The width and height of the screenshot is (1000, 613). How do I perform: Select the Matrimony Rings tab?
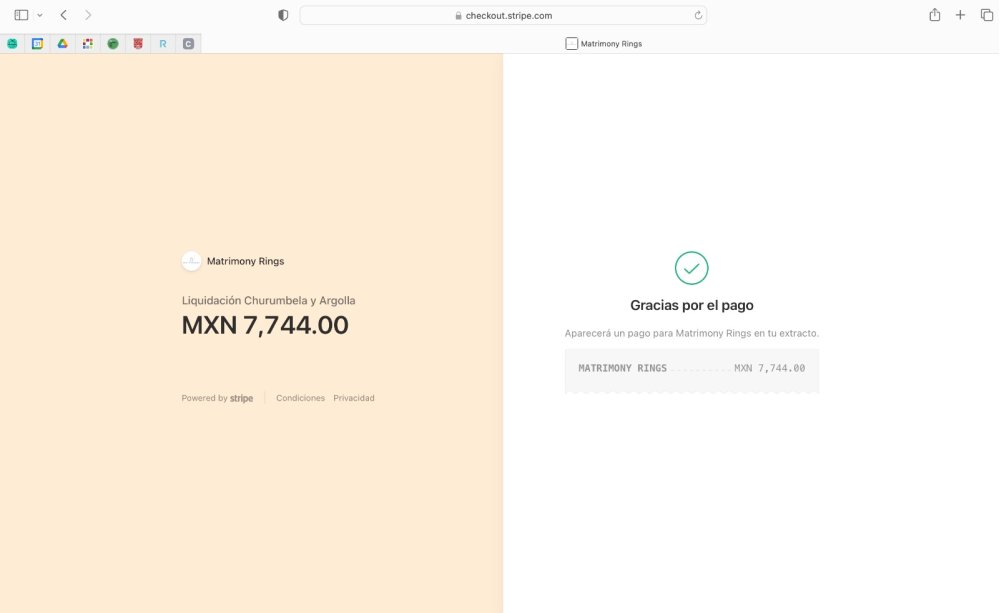pos(603,43)
